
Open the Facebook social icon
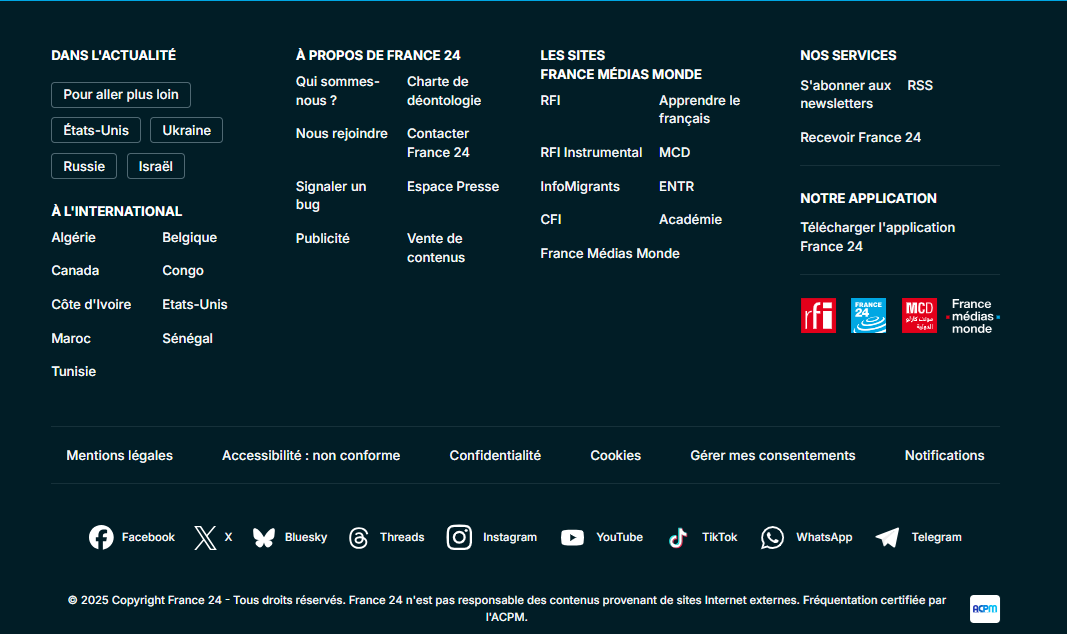101,538
